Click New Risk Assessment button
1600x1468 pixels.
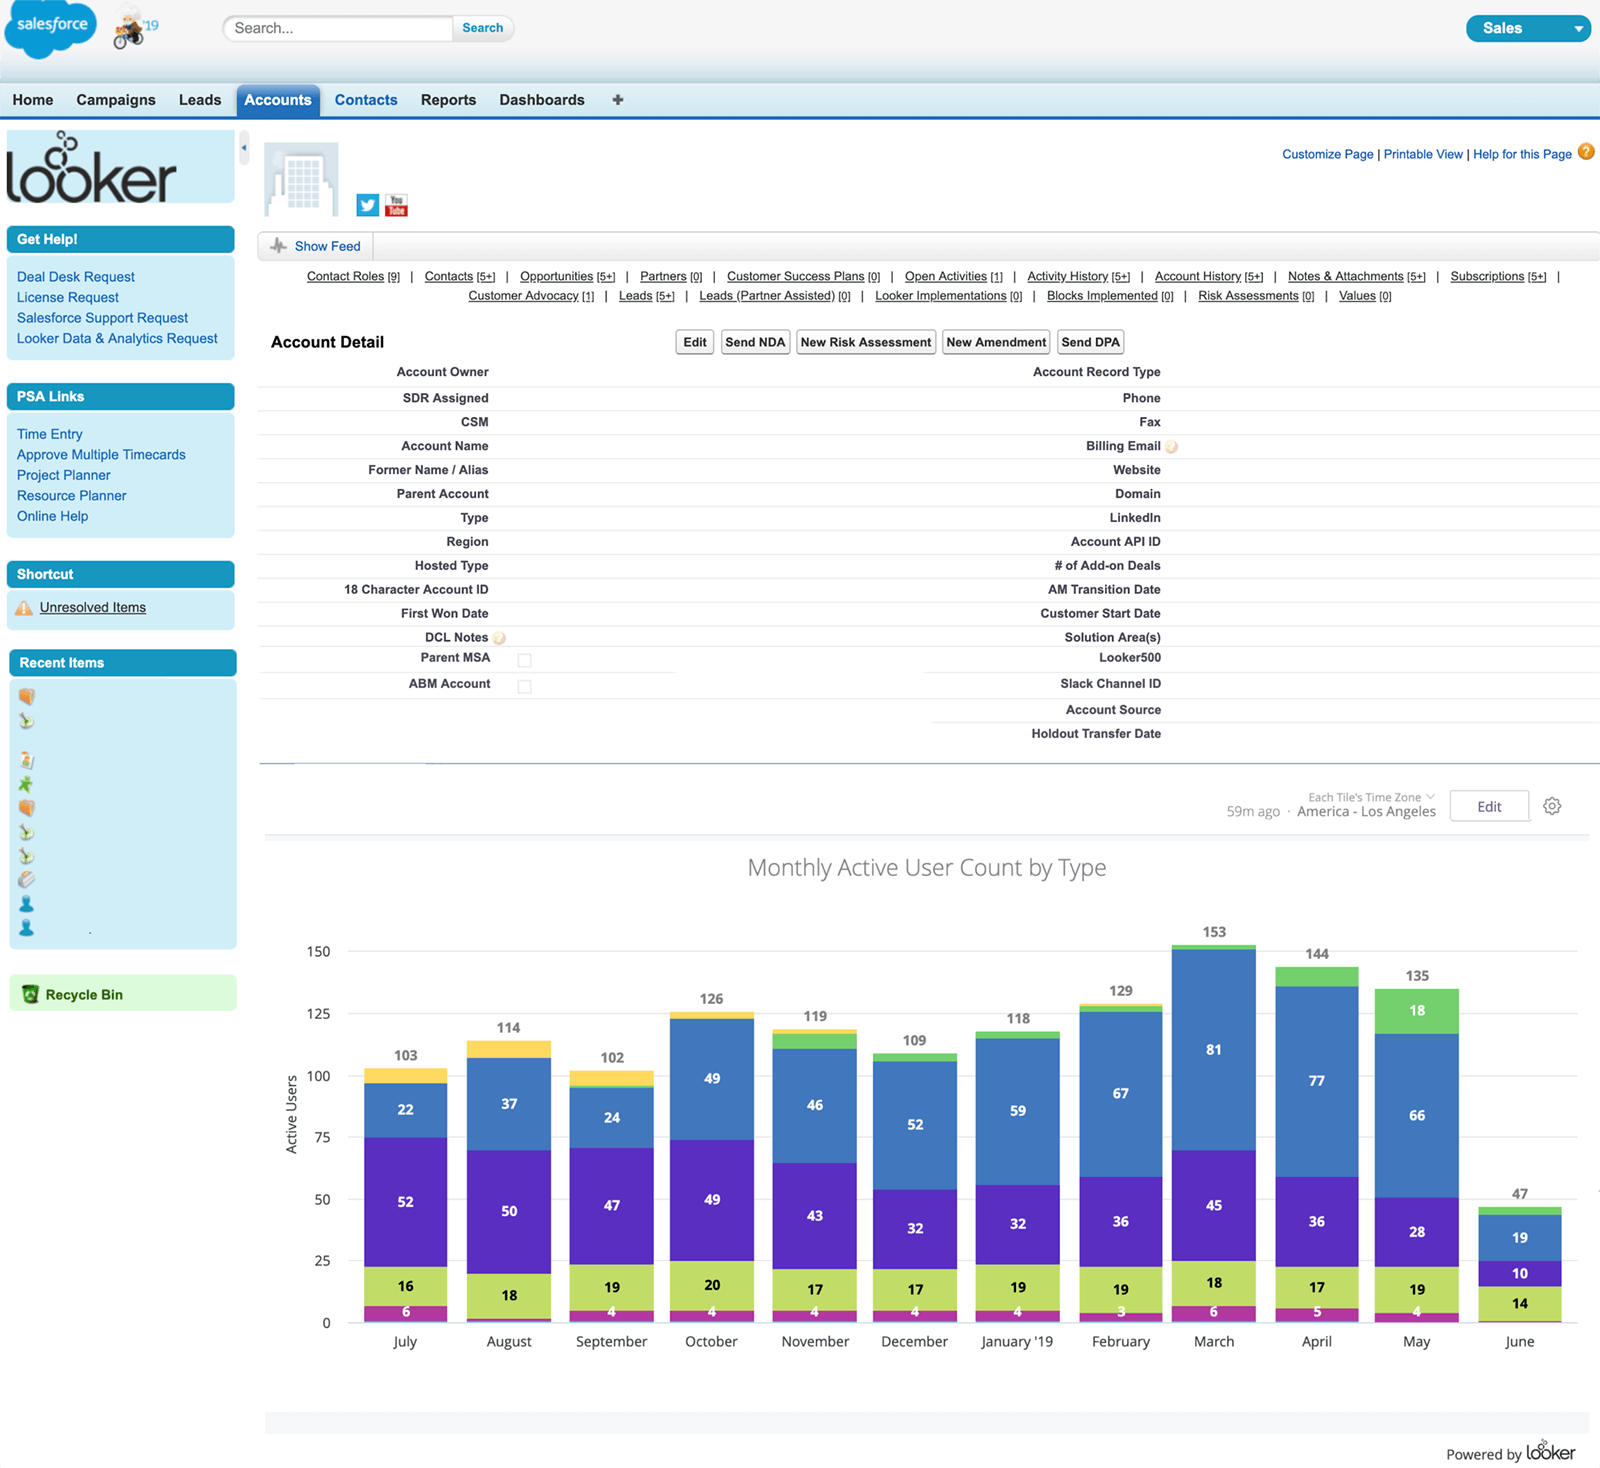[x=866, y=342]
